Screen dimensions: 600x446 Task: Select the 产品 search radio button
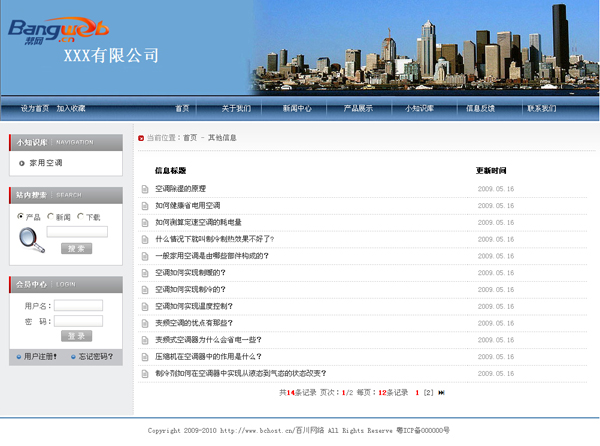point(21,216)
